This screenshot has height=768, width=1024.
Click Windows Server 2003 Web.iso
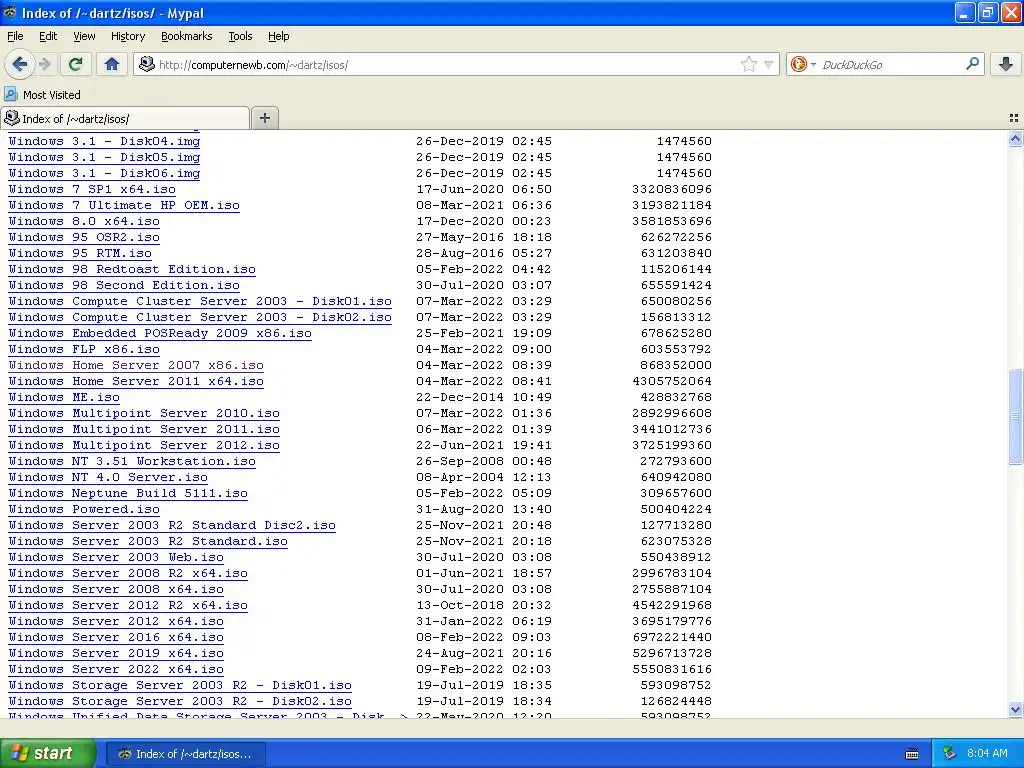(x=116, y=557)
